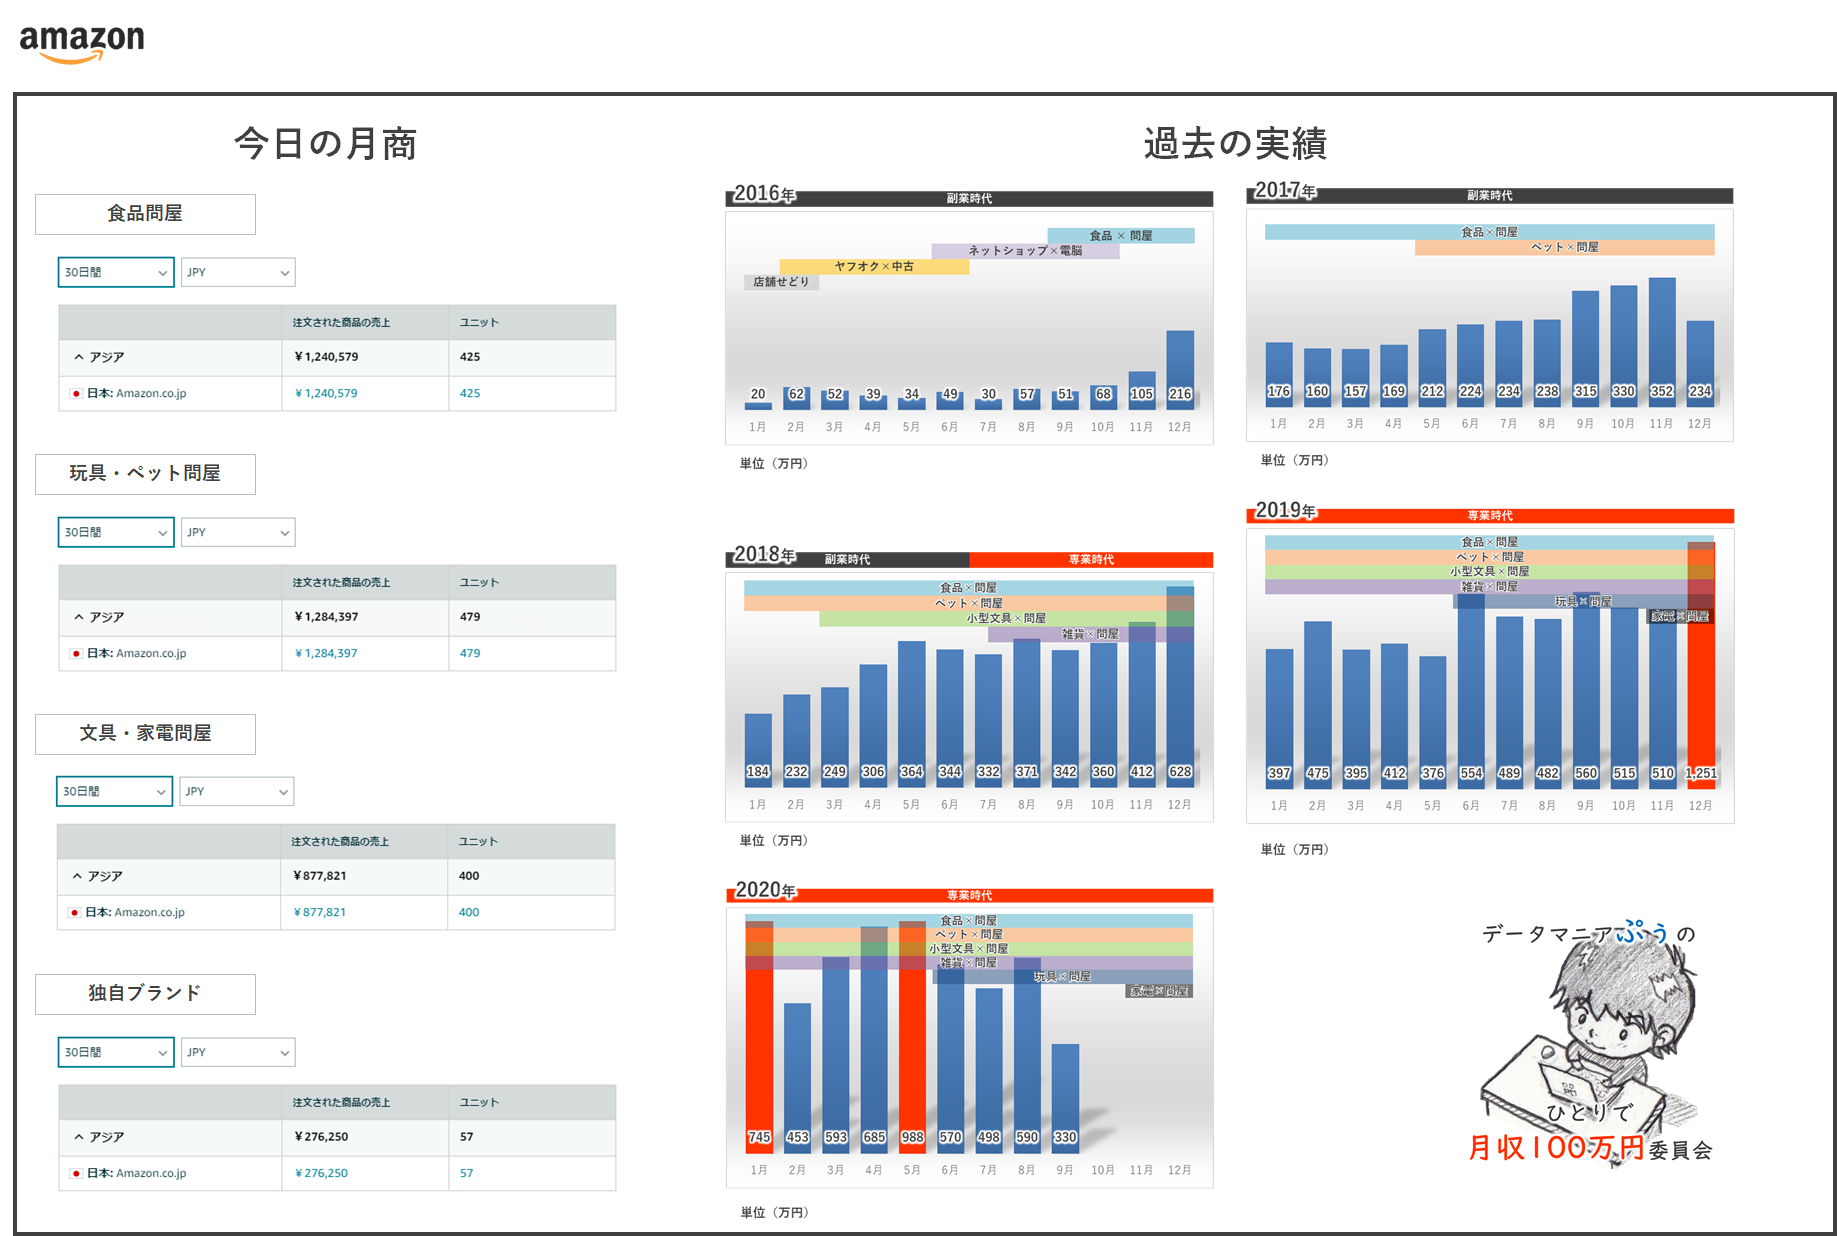Open the 30日間 dropdown under 食品問屋
The image size is (1837, 1236).
(116, 272)
